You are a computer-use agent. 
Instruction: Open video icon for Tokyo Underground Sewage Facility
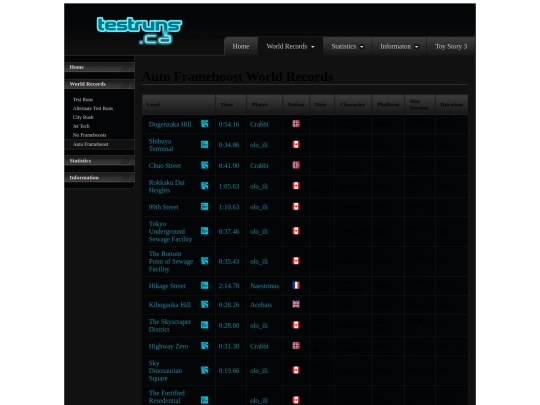[x=205, y=231]
